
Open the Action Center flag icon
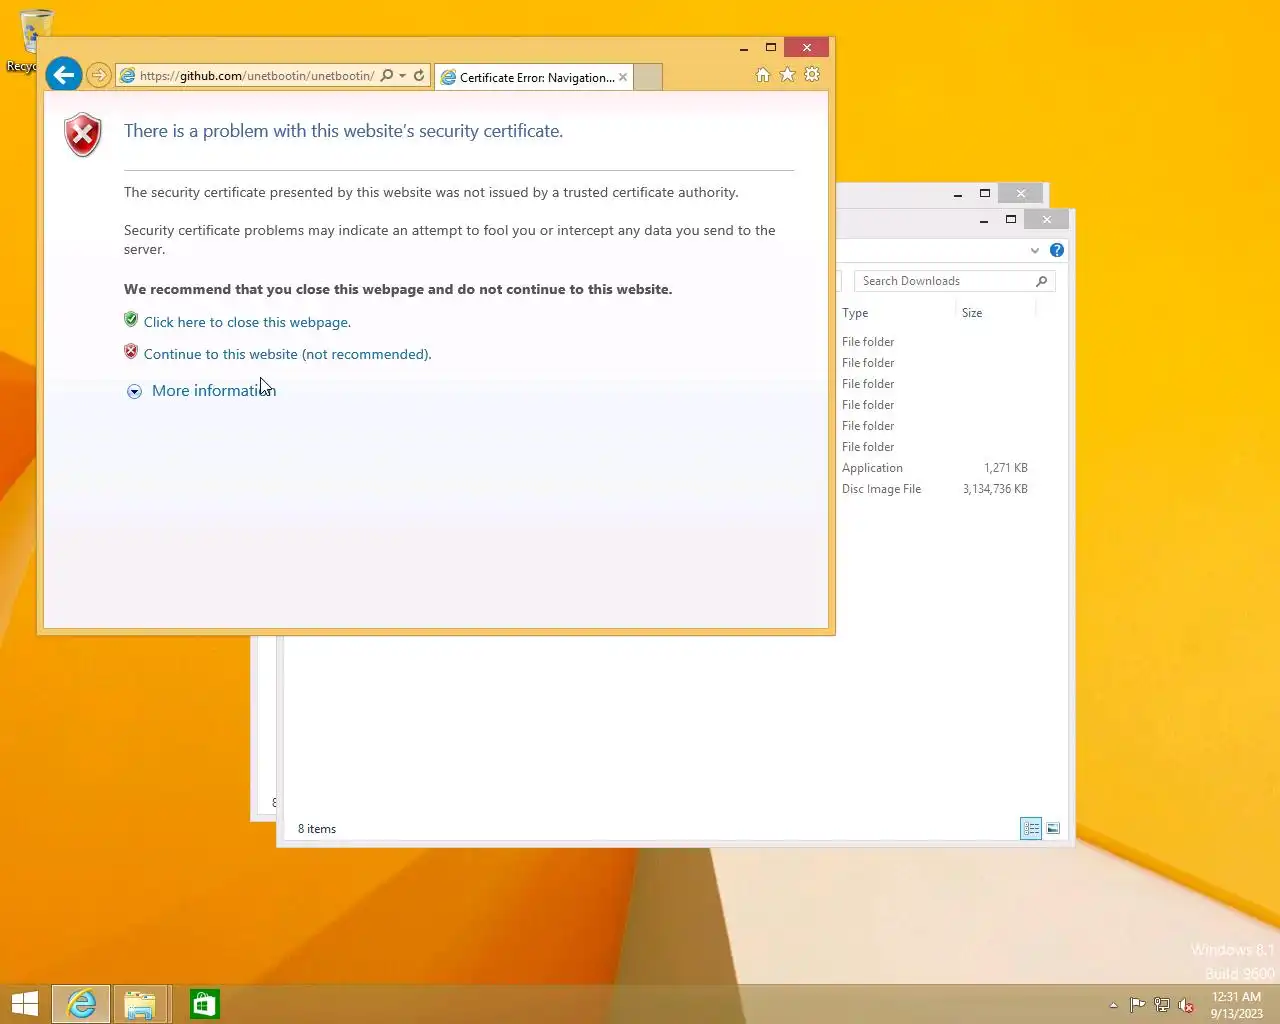pos(1137,1005)
